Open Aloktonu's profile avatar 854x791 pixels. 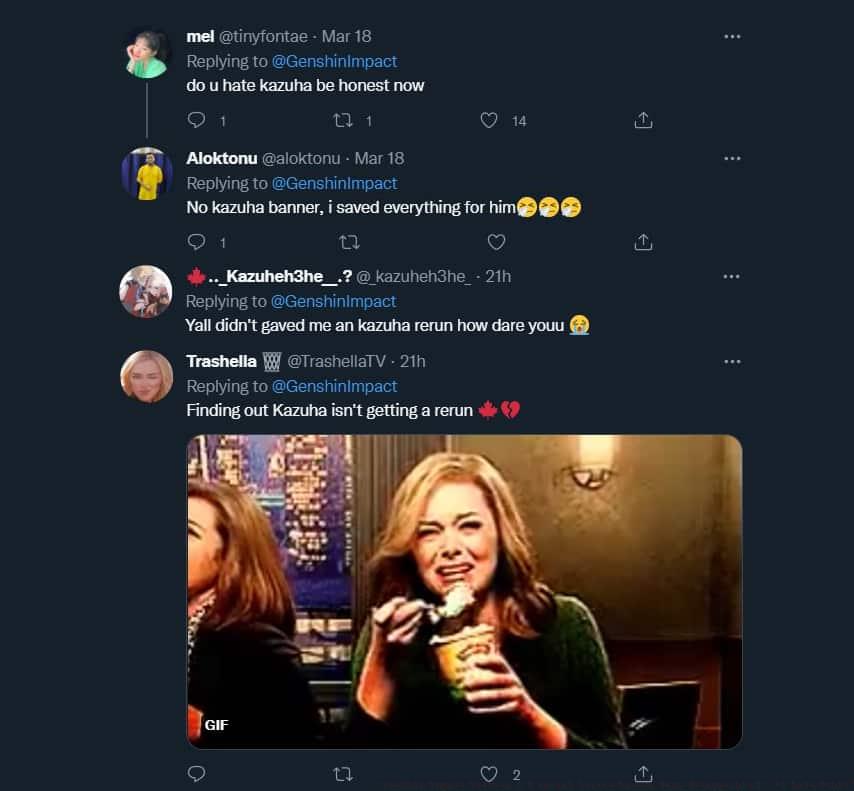(x=147, y=174)
